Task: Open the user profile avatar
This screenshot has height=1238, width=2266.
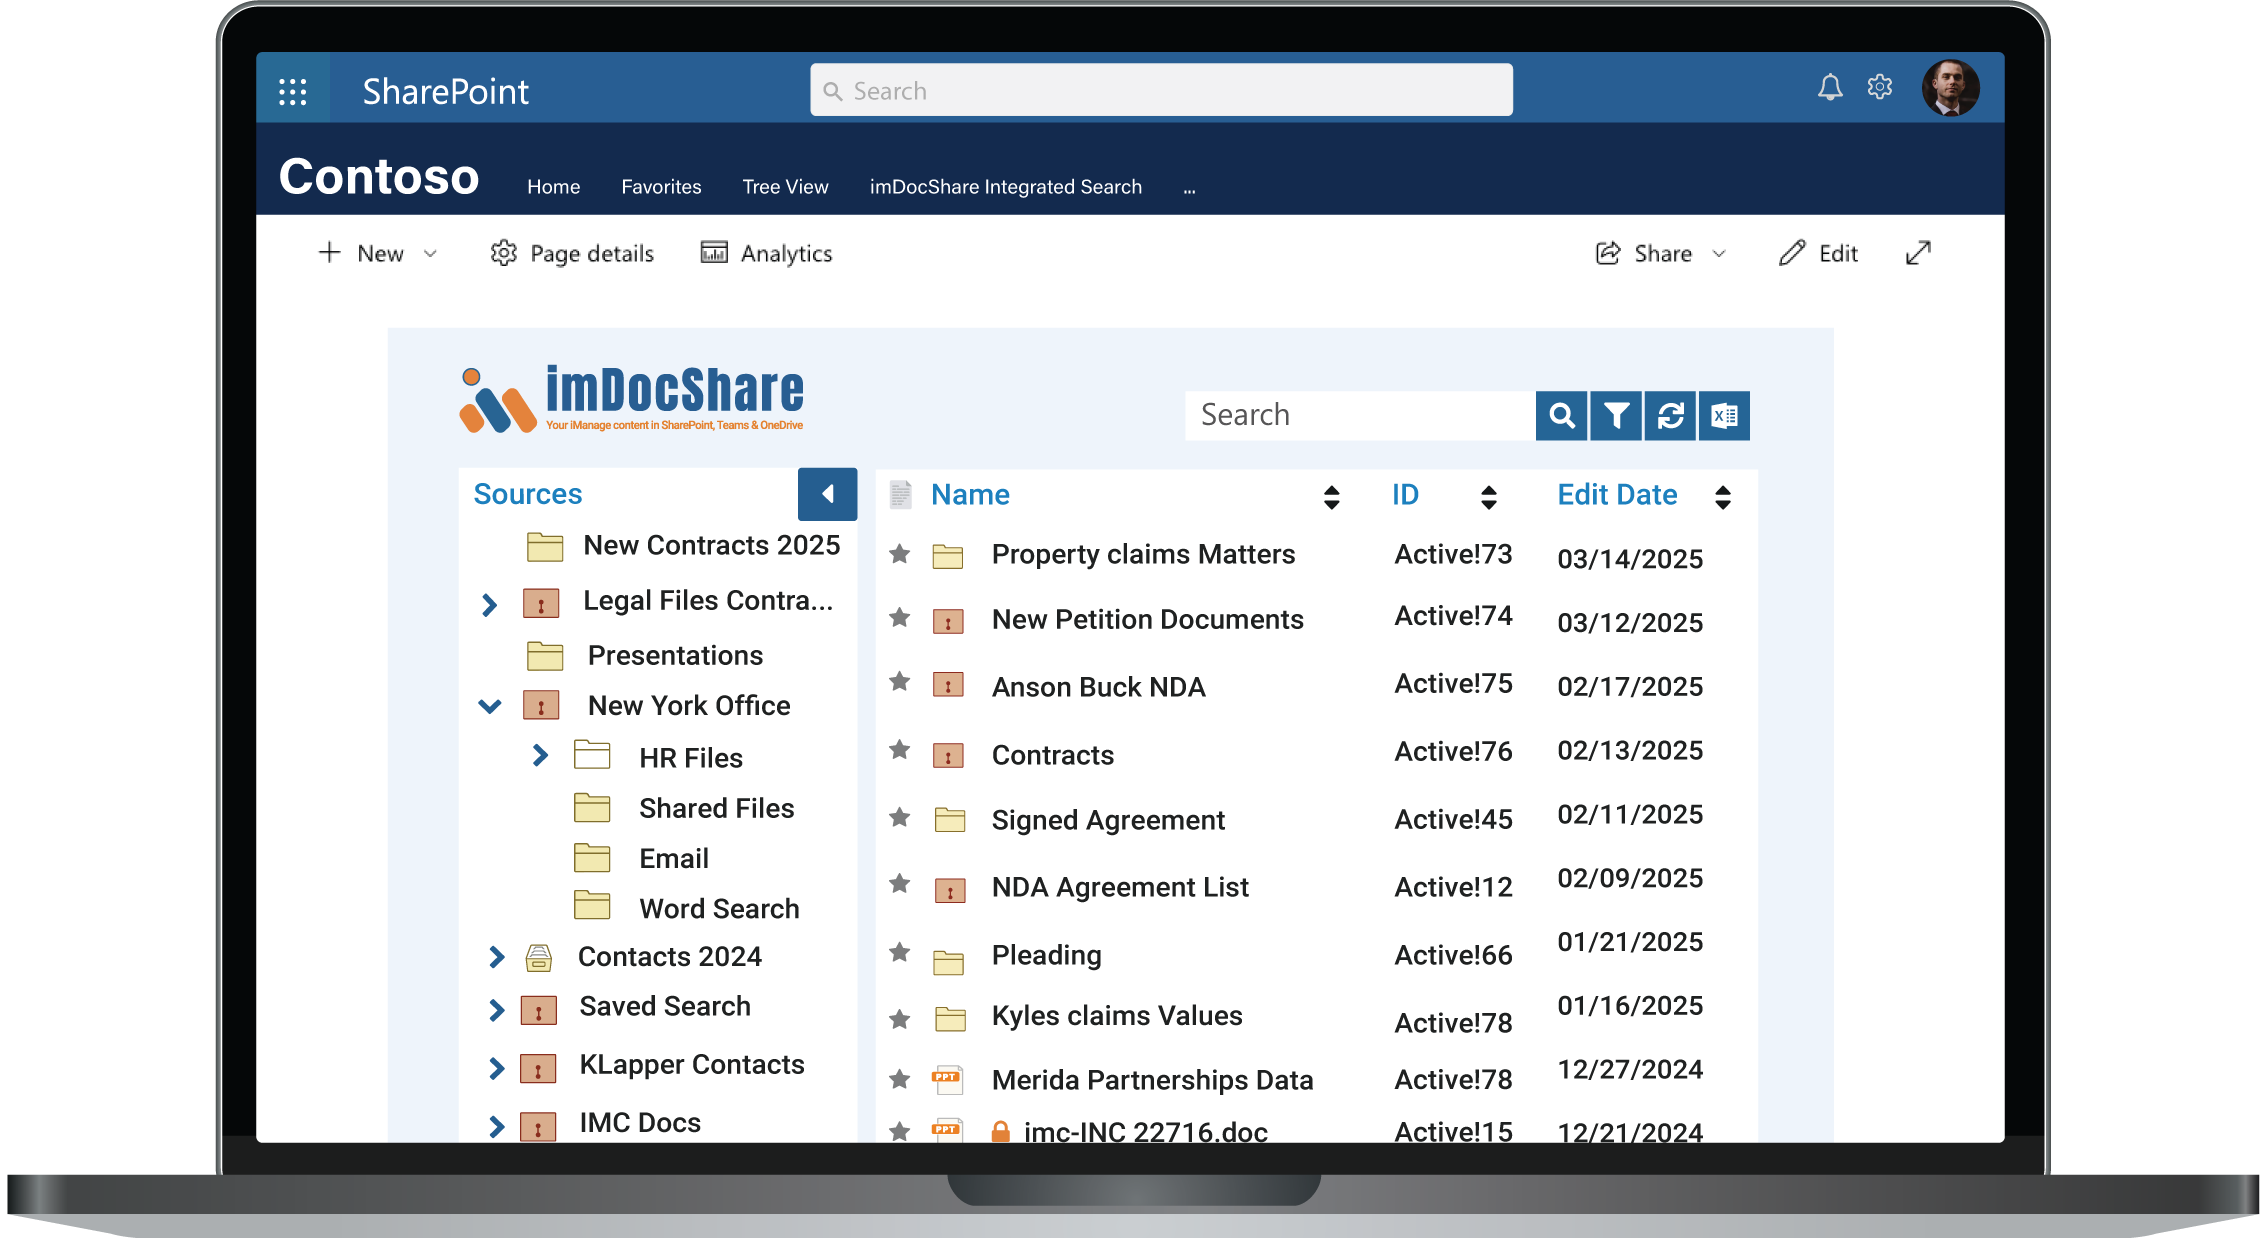Action: (x=1949, y=88)
